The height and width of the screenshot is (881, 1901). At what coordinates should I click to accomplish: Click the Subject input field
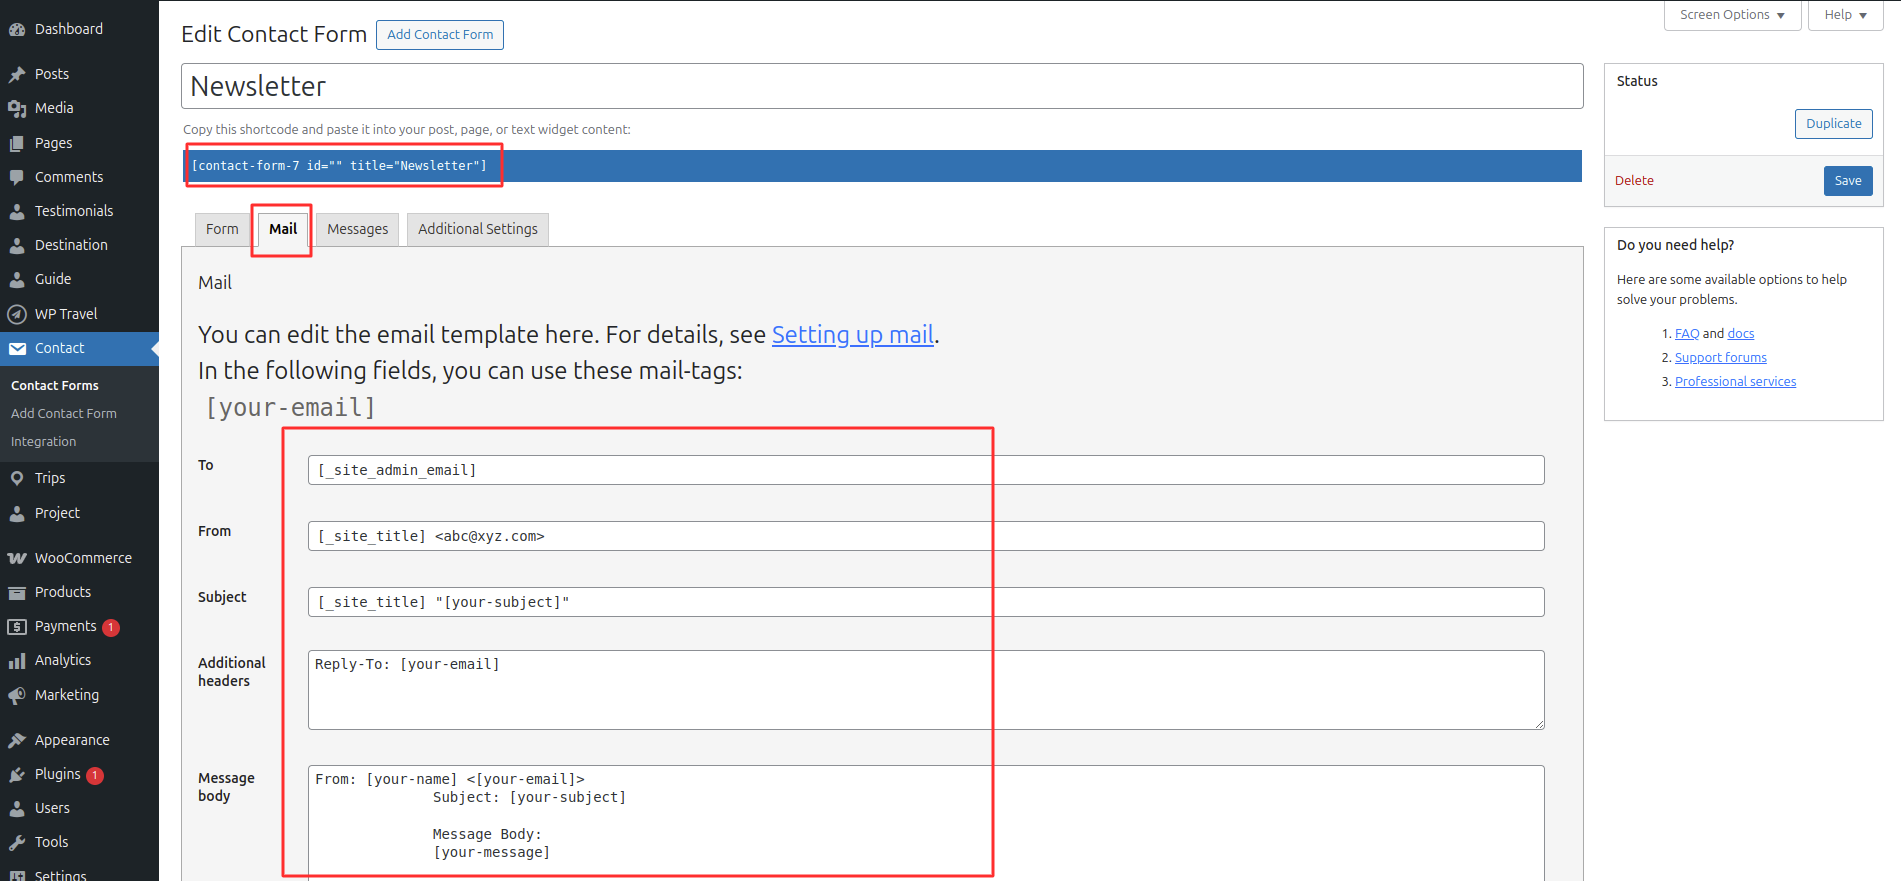point(925,602)
